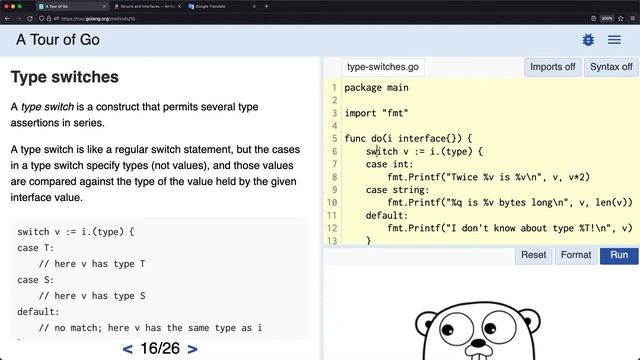Click code line 'package main' in editor
Image resolution: width=640 pixels, height=360 pixels.
coord(376,88)
